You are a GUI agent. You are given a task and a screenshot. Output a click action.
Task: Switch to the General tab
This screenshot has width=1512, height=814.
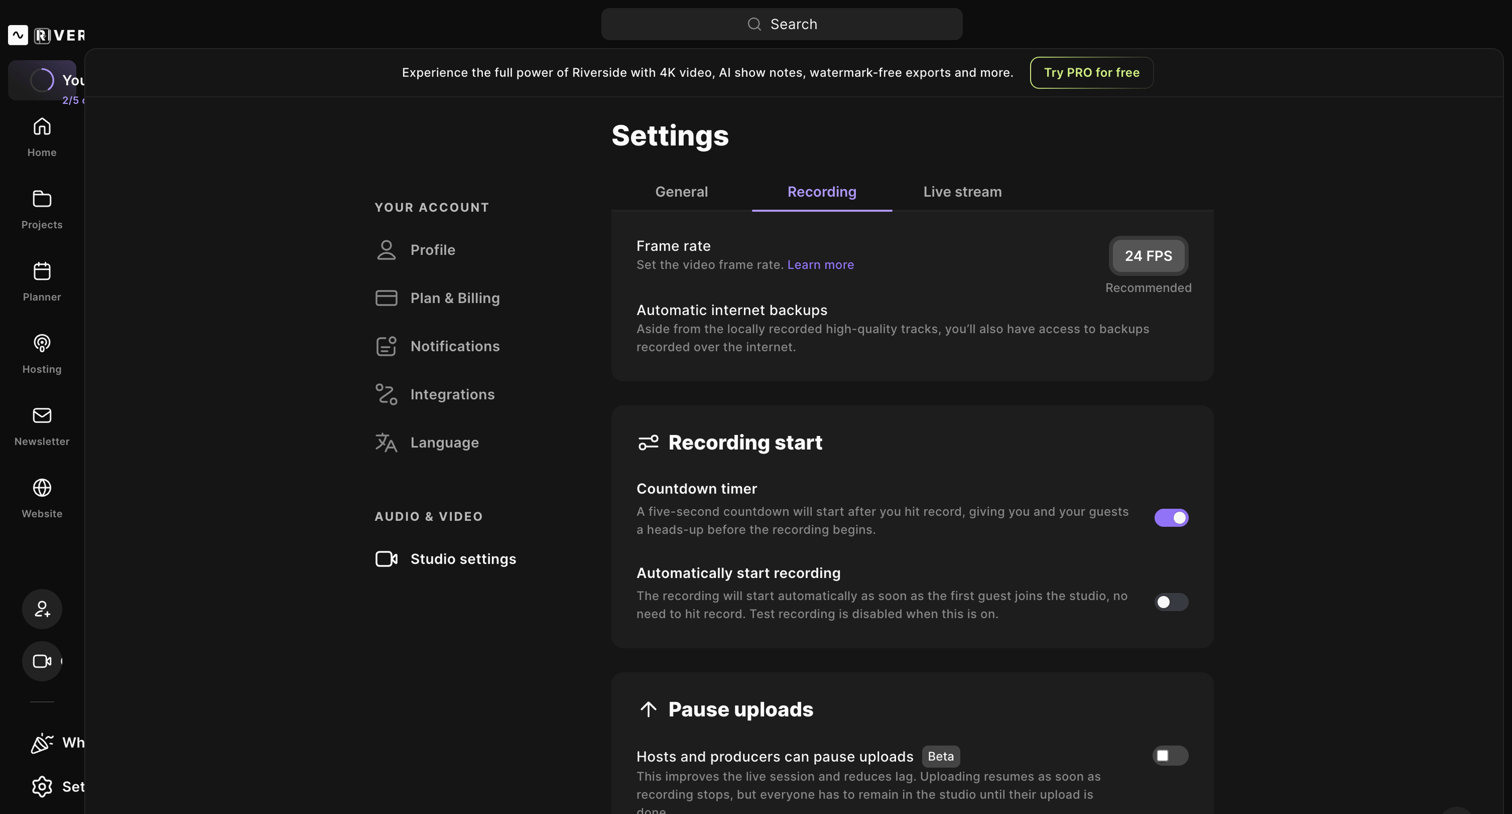681,192
